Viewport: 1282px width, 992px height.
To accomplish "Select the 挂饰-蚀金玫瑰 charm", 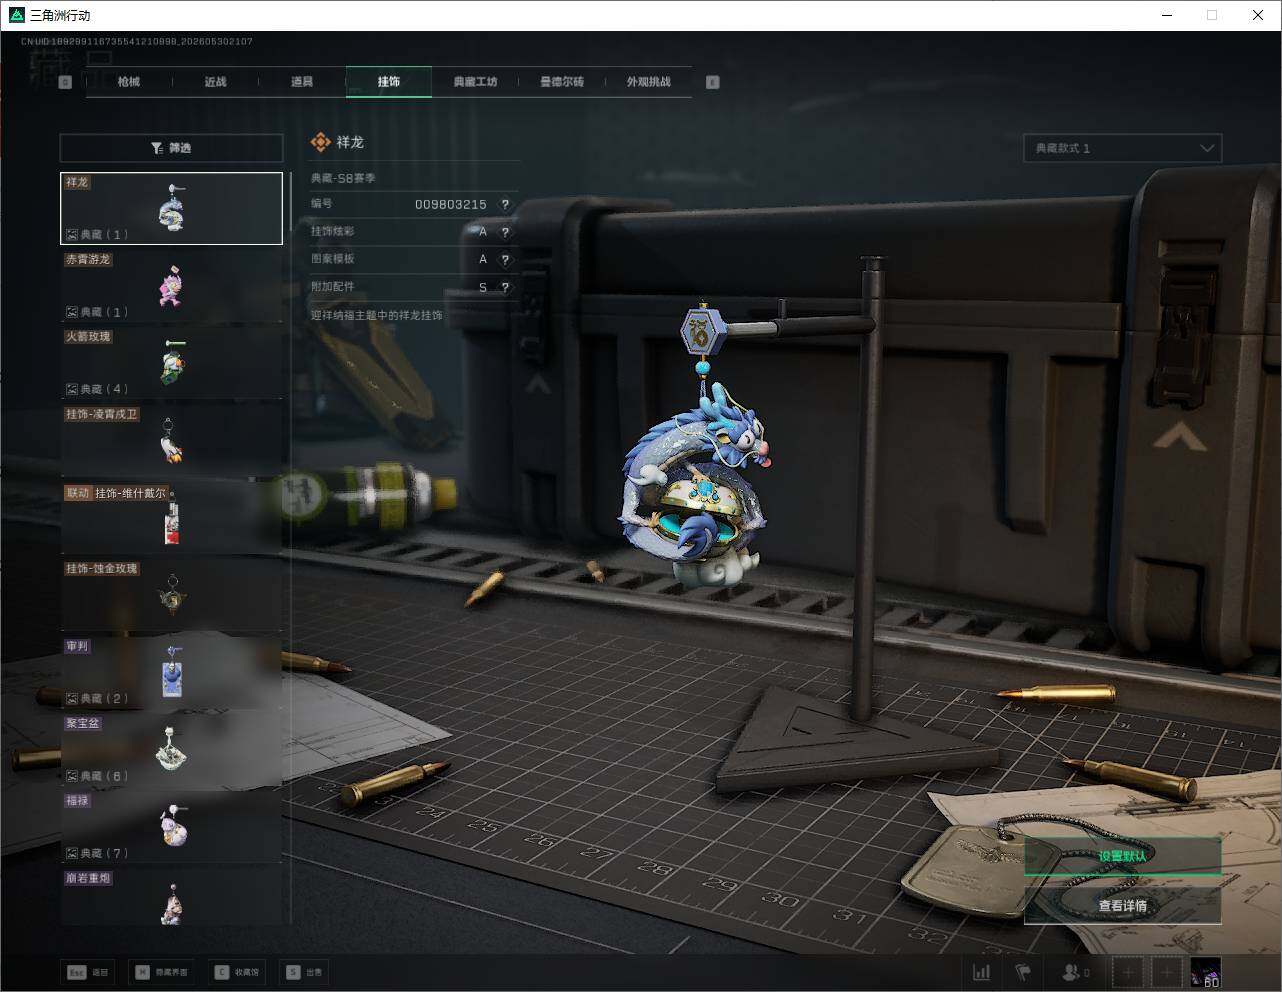I will point(172,595).
